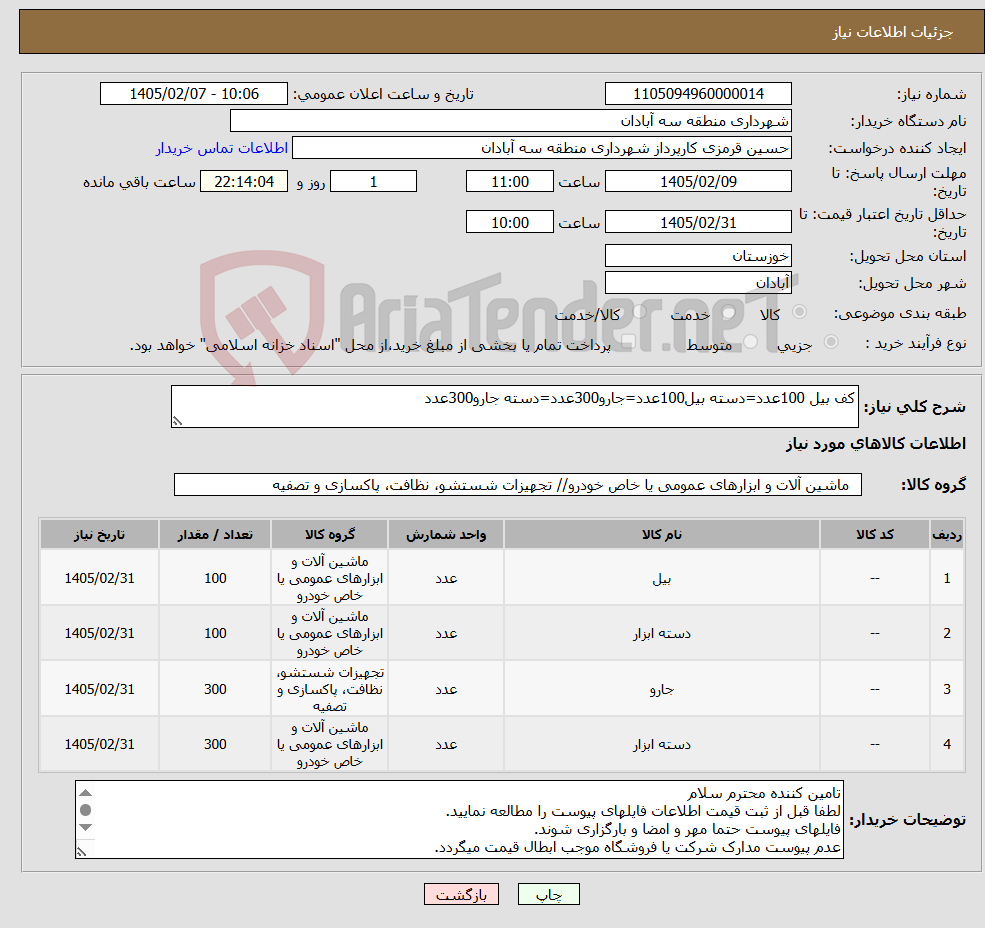Click price validity time 10:00

coord(509,222)
